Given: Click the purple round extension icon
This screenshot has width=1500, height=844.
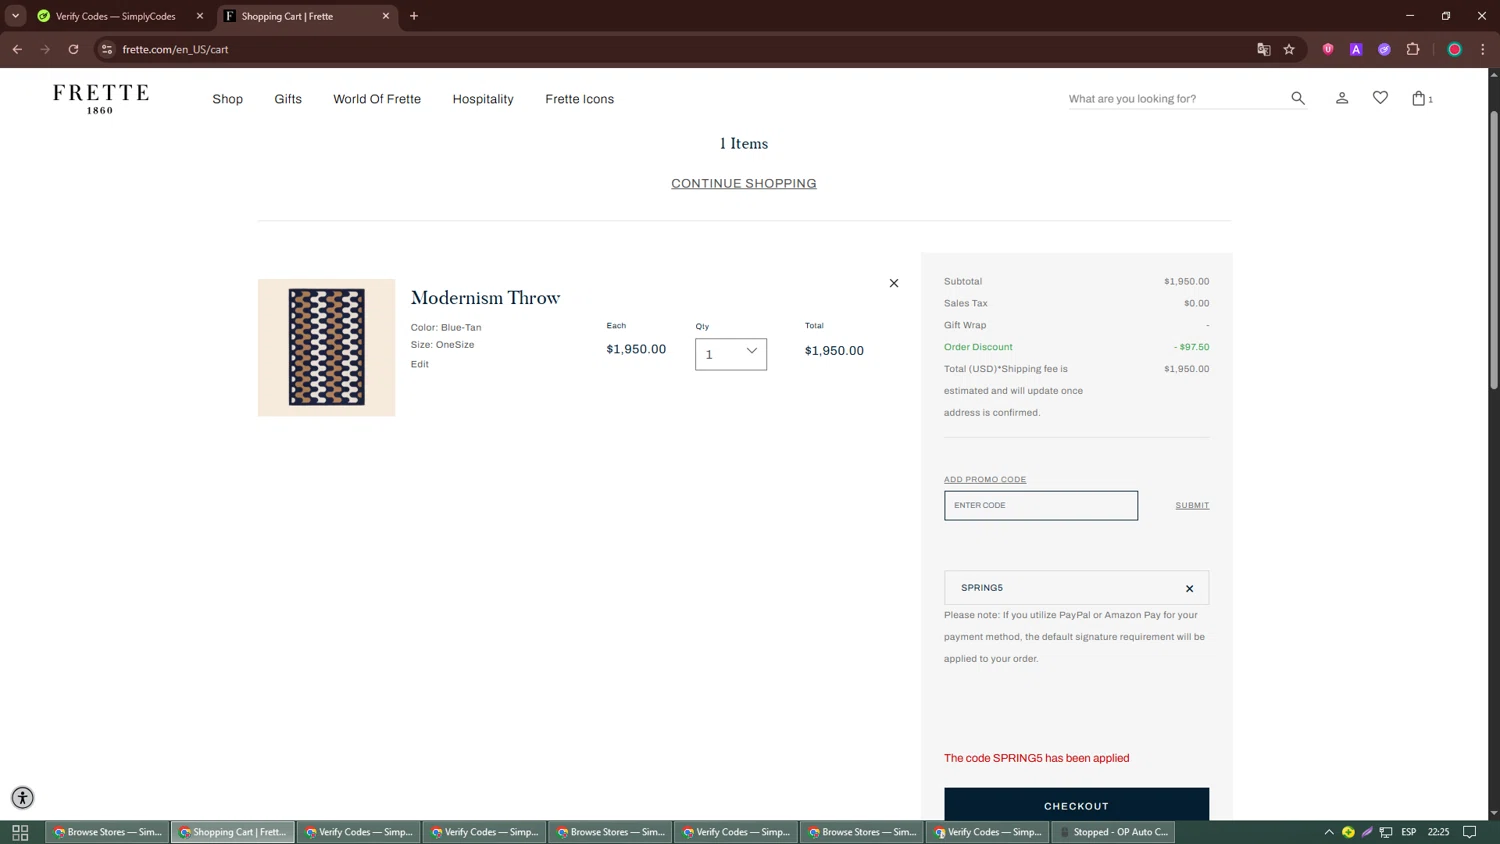Looking at the screenshot, I should coord(1384,49).
